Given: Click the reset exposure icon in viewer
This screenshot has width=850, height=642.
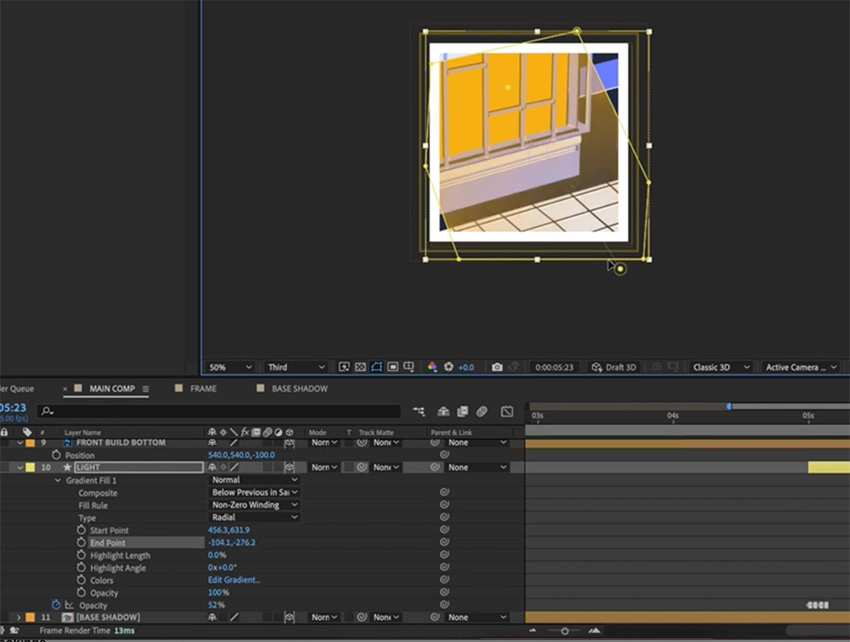Looking at the screenshot, I should tap(449, 367).
